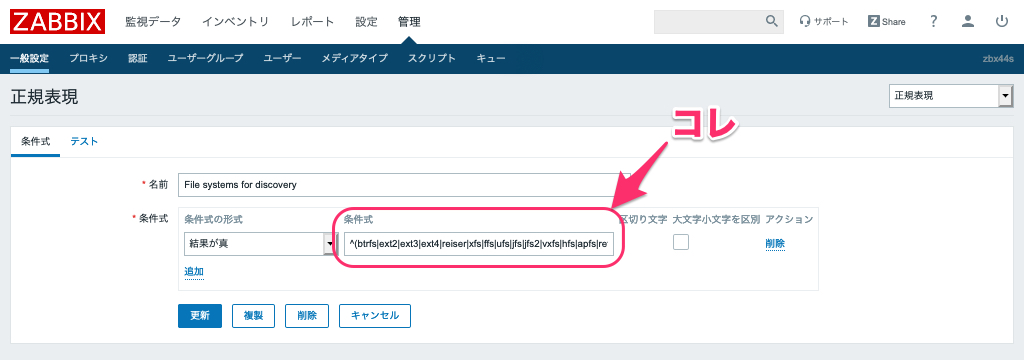Click the キャンセル button
This screenshot has width=1024, height=360.
tap(374, 316)
